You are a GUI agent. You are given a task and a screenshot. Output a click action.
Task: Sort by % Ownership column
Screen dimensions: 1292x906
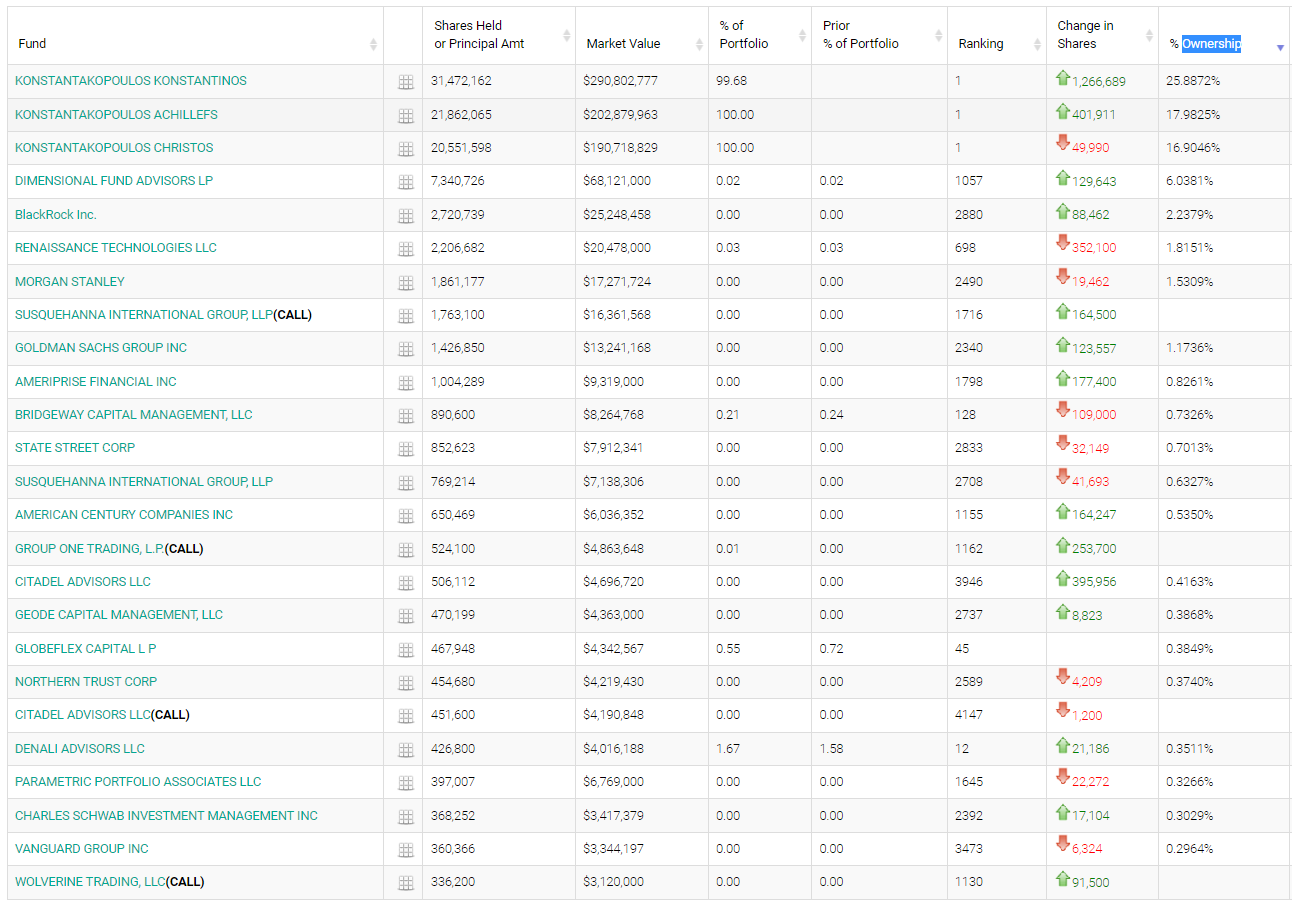coord(1280,47)
